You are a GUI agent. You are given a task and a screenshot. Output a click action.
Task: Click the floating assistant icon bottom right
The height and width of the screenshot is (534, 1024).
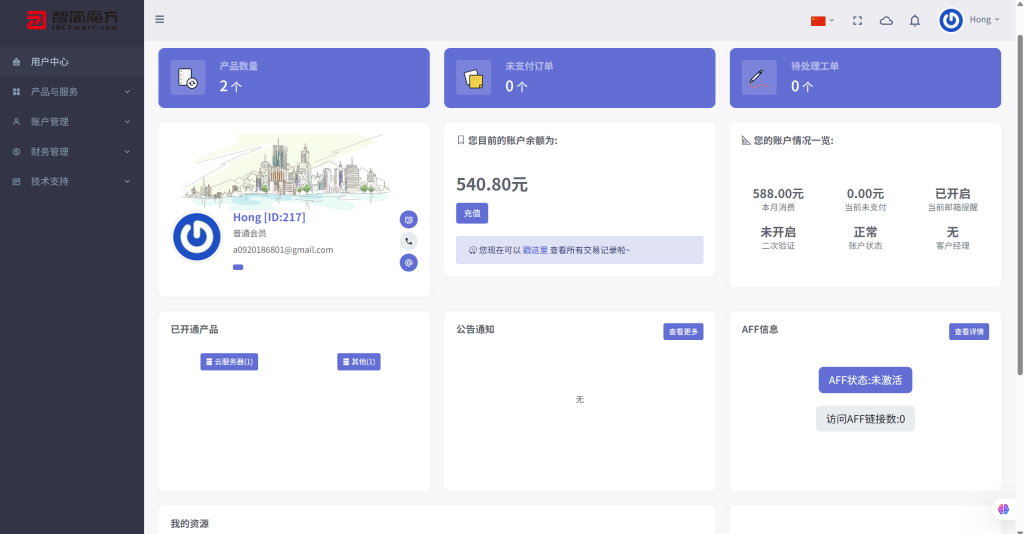(1003, 509)
